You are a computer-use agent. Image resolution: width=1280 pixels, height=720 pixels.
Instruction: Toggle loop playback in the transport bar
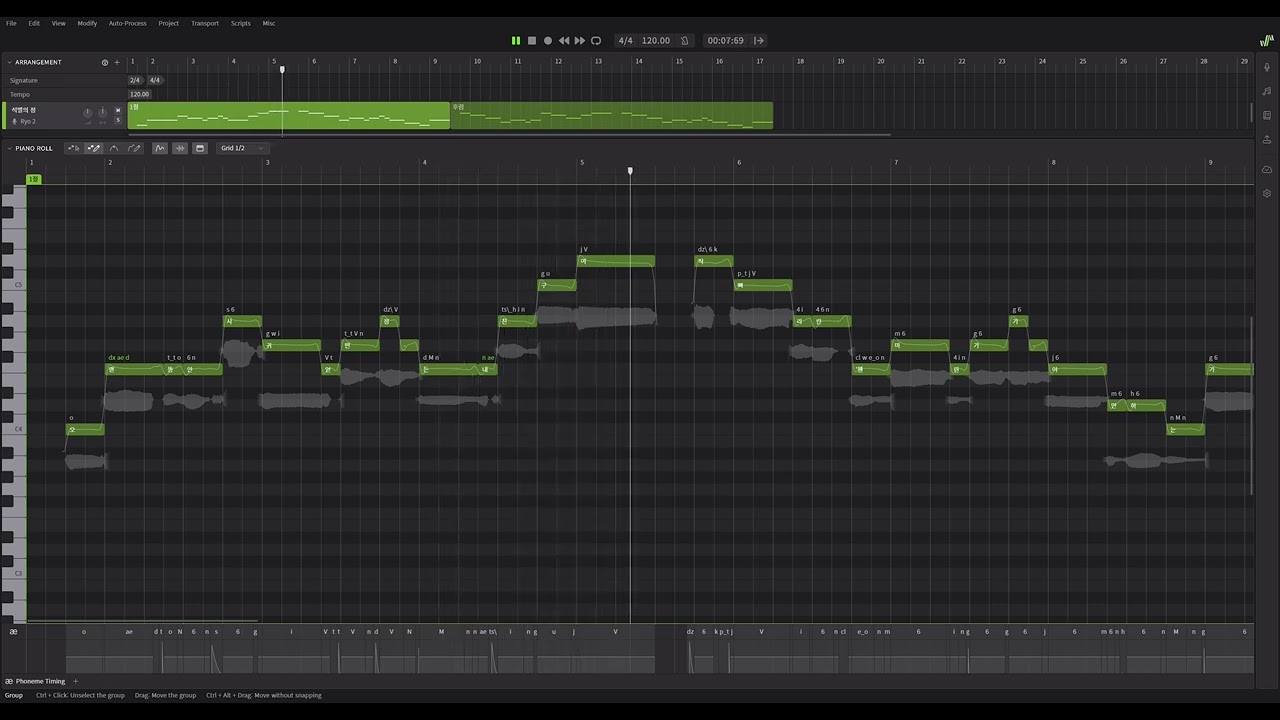click(x=596, y=41)
